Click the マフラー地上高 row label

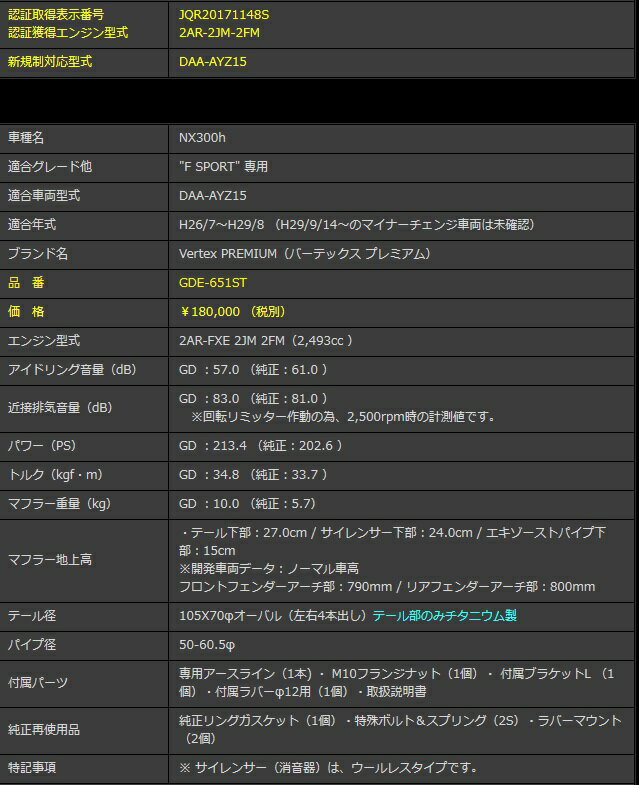[x=50, y=560]
